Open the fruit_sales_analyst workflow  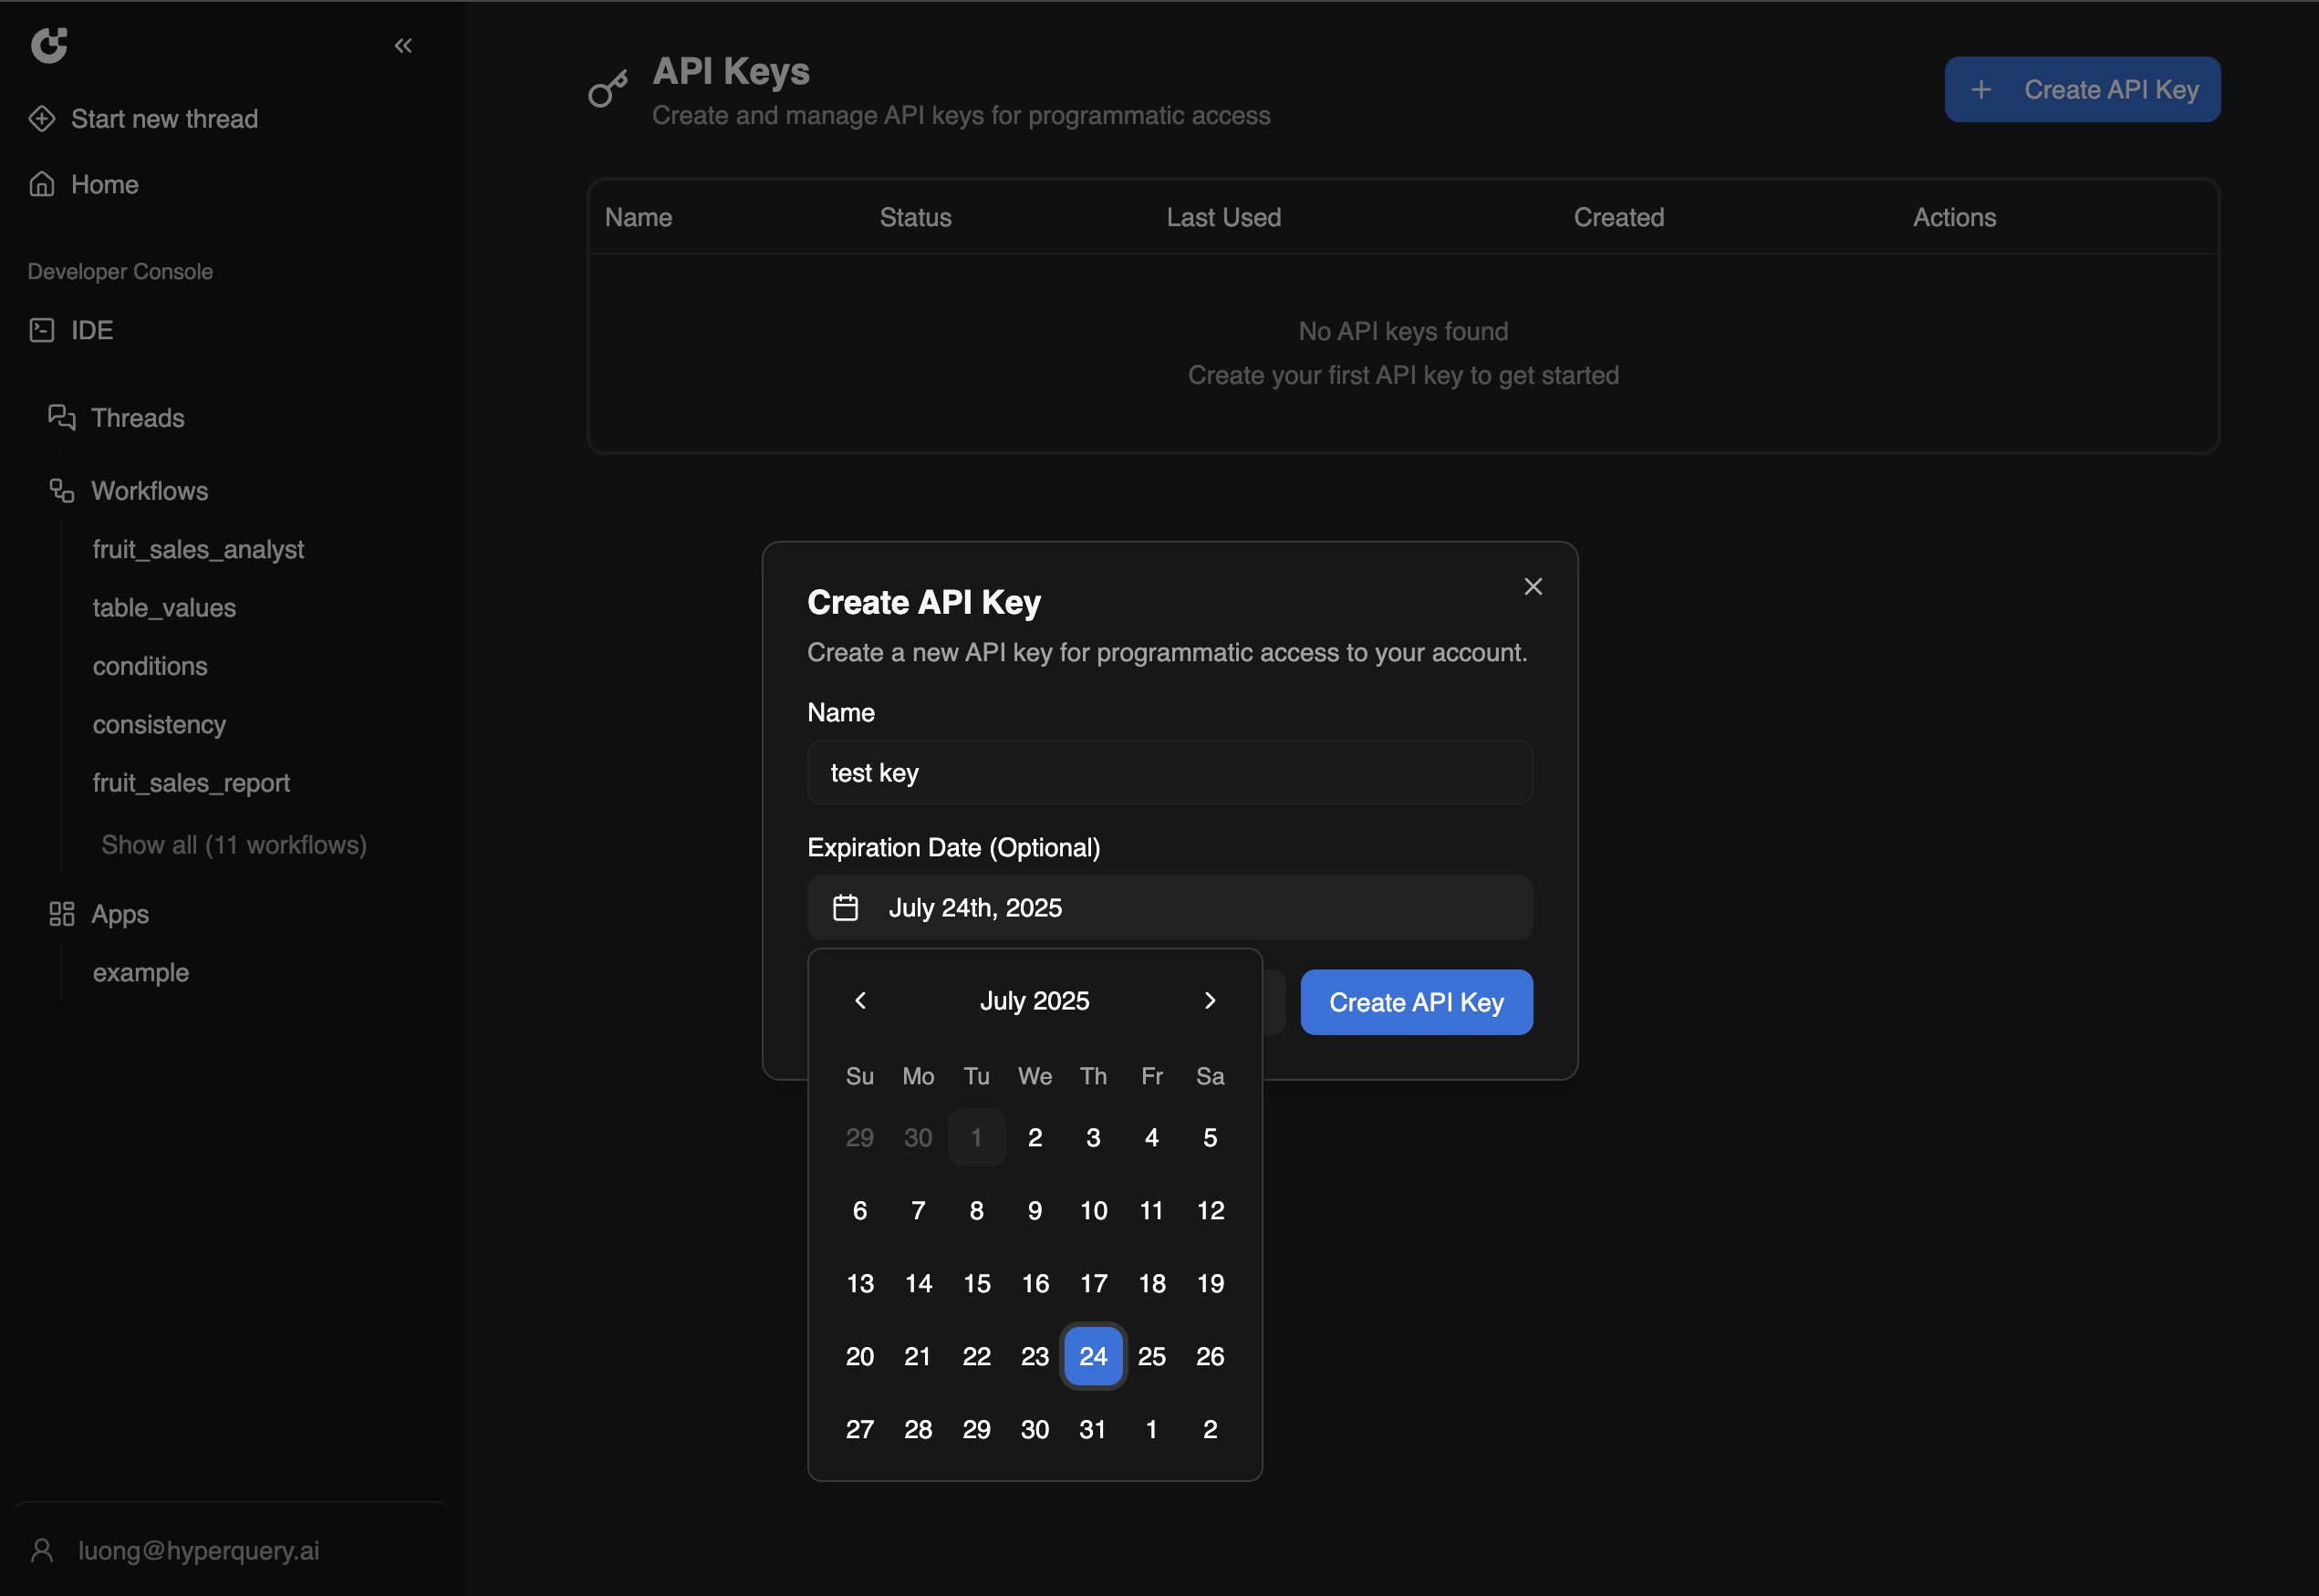click(198, 549)
